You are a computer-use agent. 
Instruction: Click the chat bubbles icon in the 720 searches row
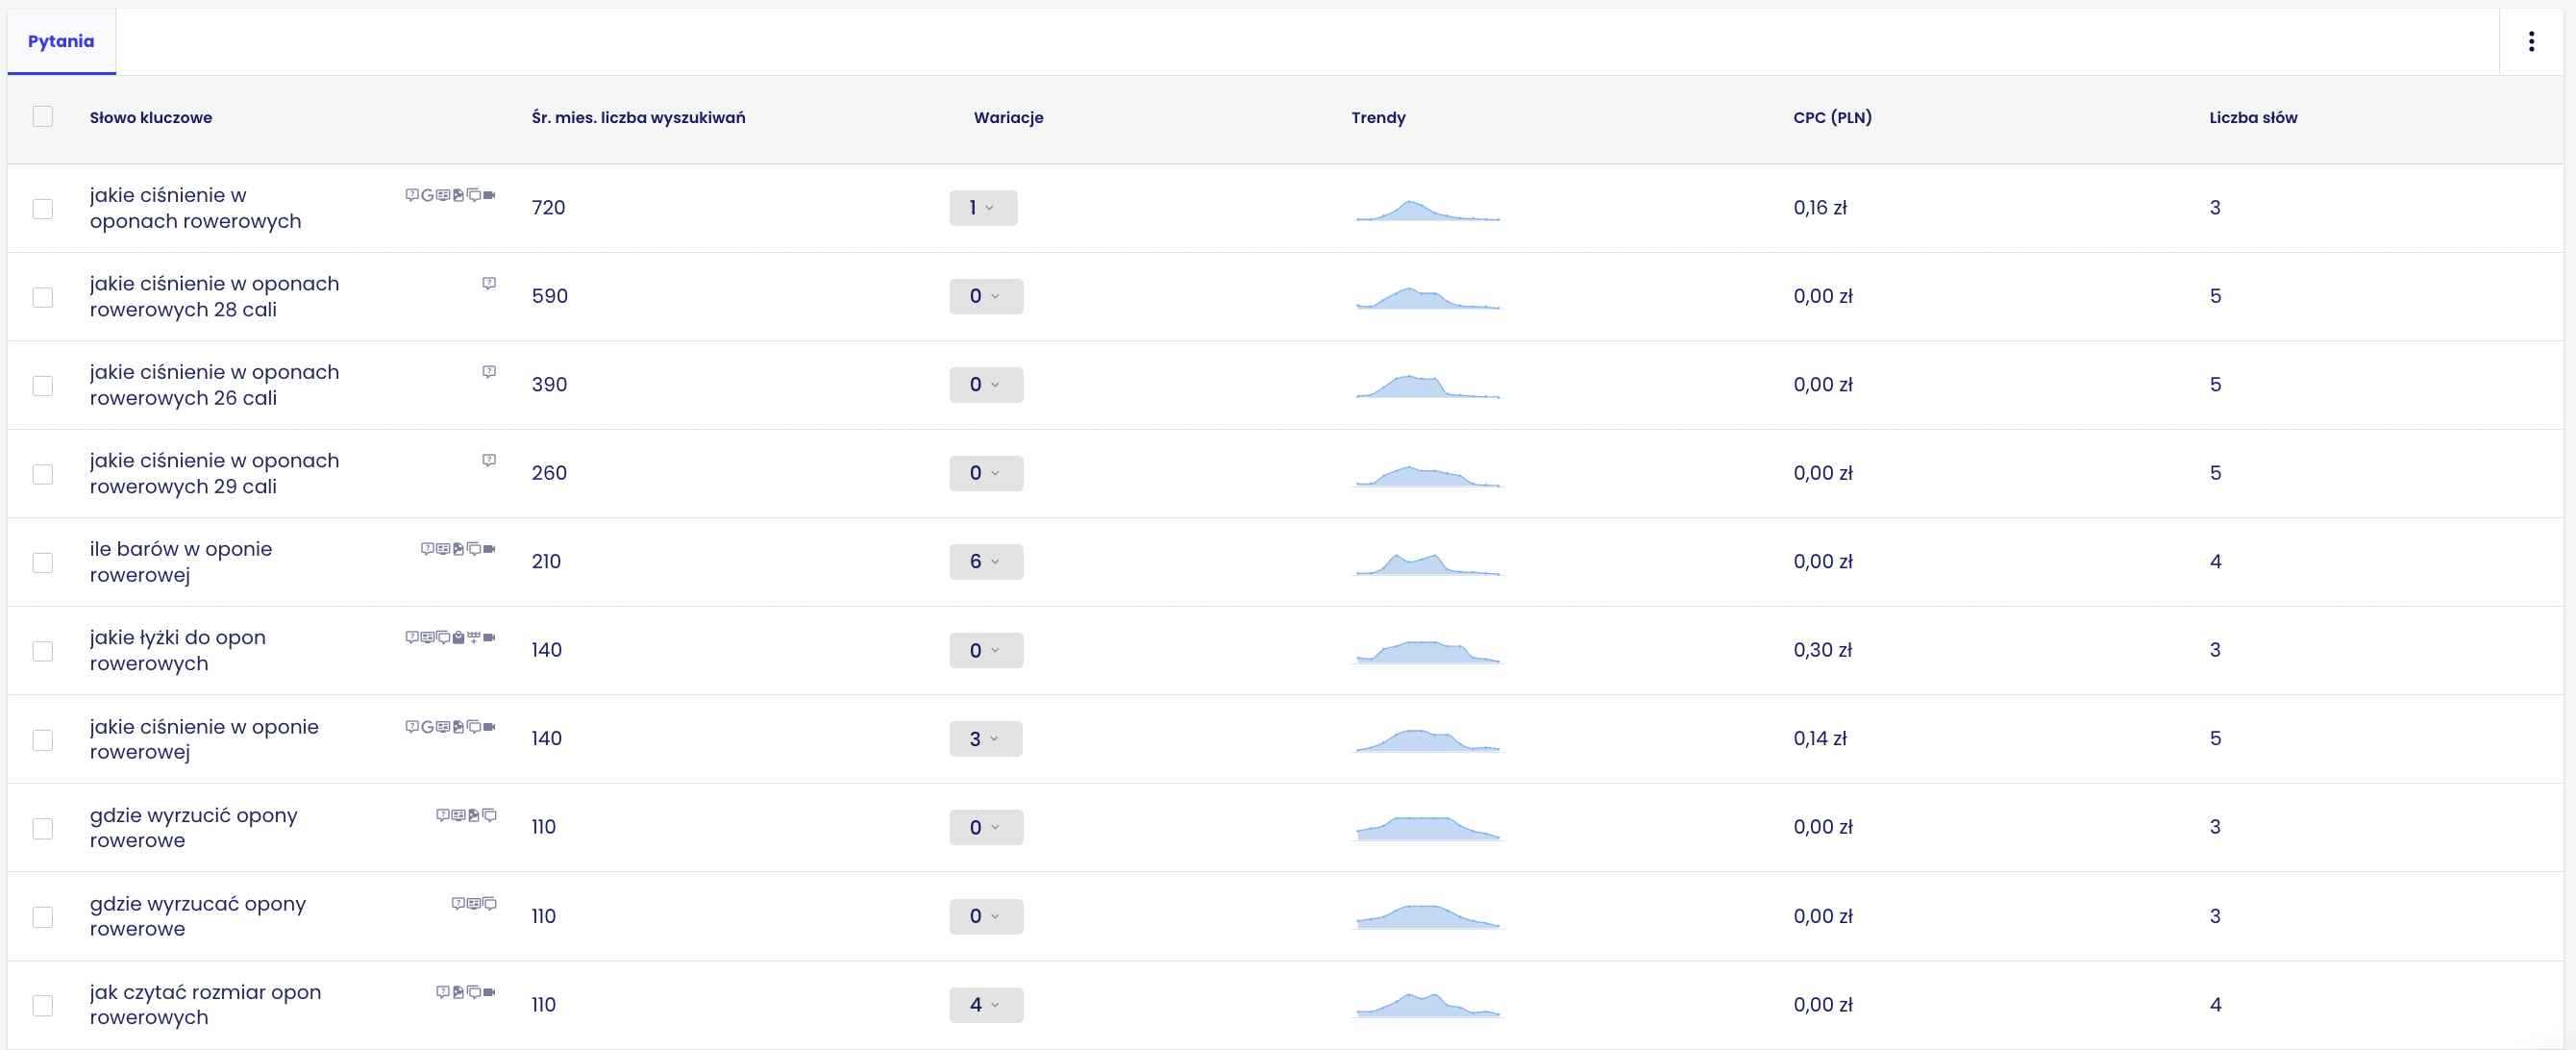pyautogui.click(x=474, y=195)
